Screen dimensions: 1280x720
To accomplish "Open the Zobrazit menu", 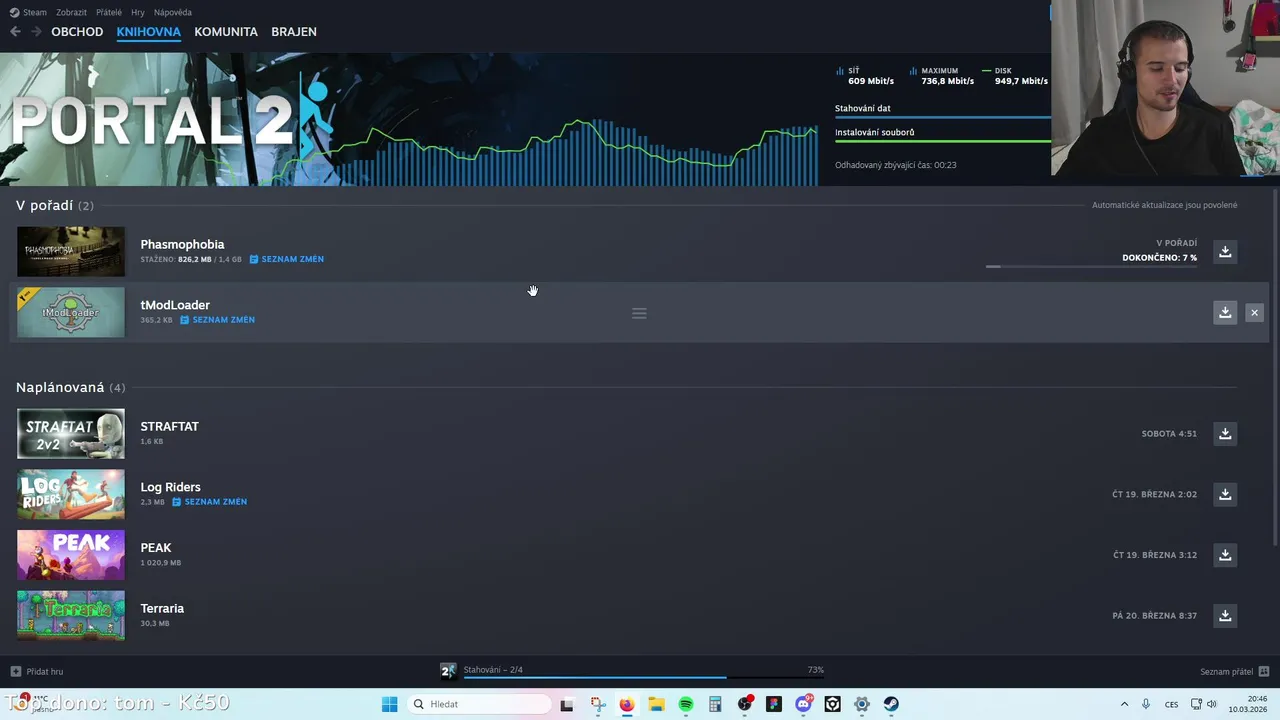I will pos(71,12).
